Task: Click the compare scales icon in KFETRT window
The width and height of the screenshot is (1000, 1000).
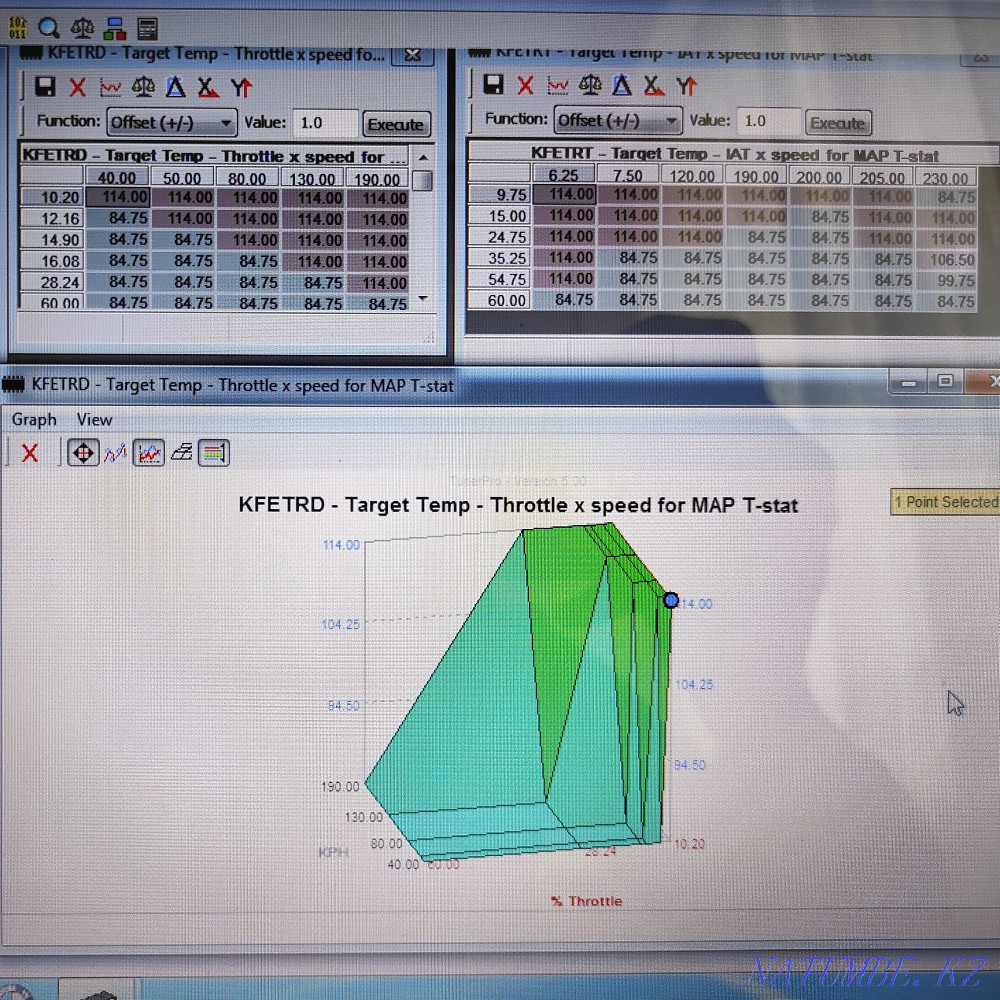Action: tap(590, 85)
